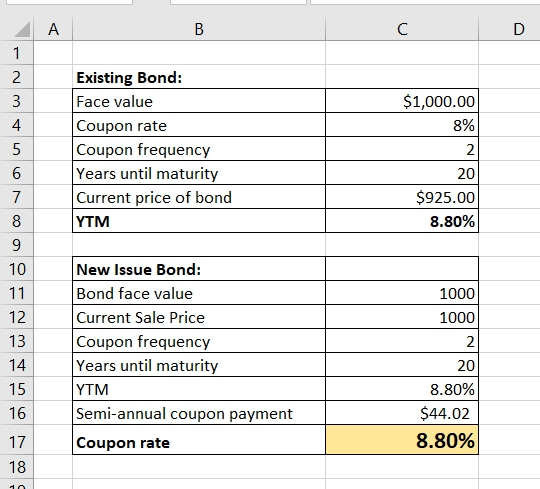540x489 pixels.
Task: Click the Select All corner triangle
Action: point(22,29)
